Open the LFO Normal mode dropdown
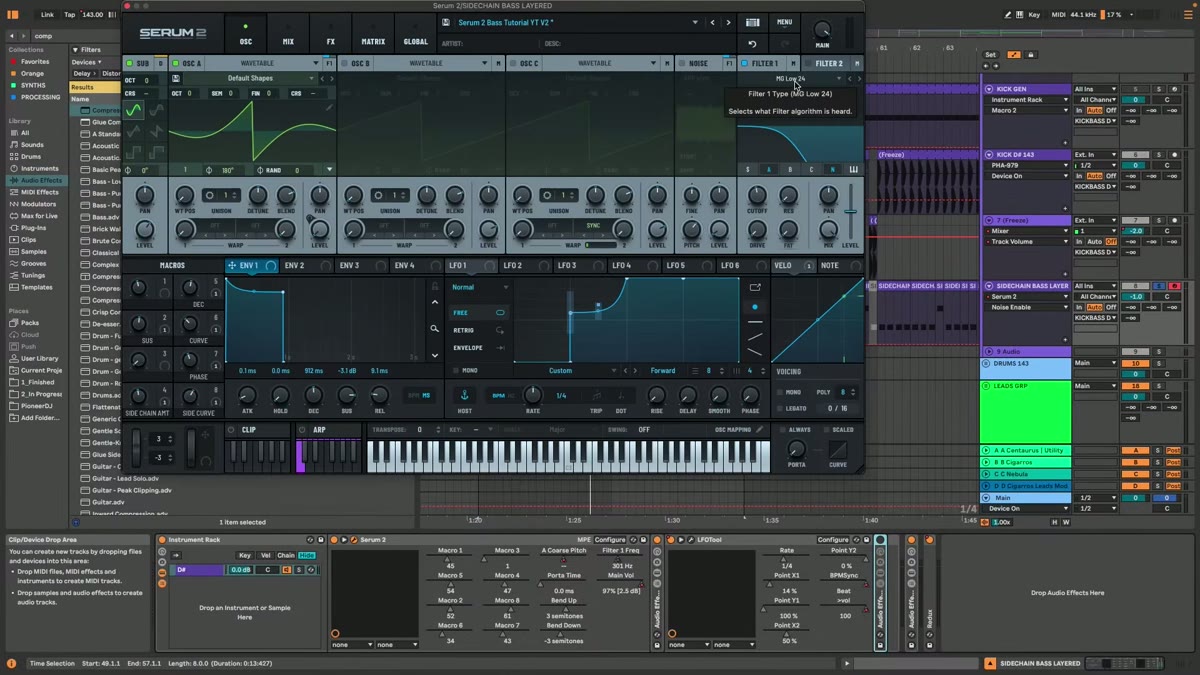 480,287
